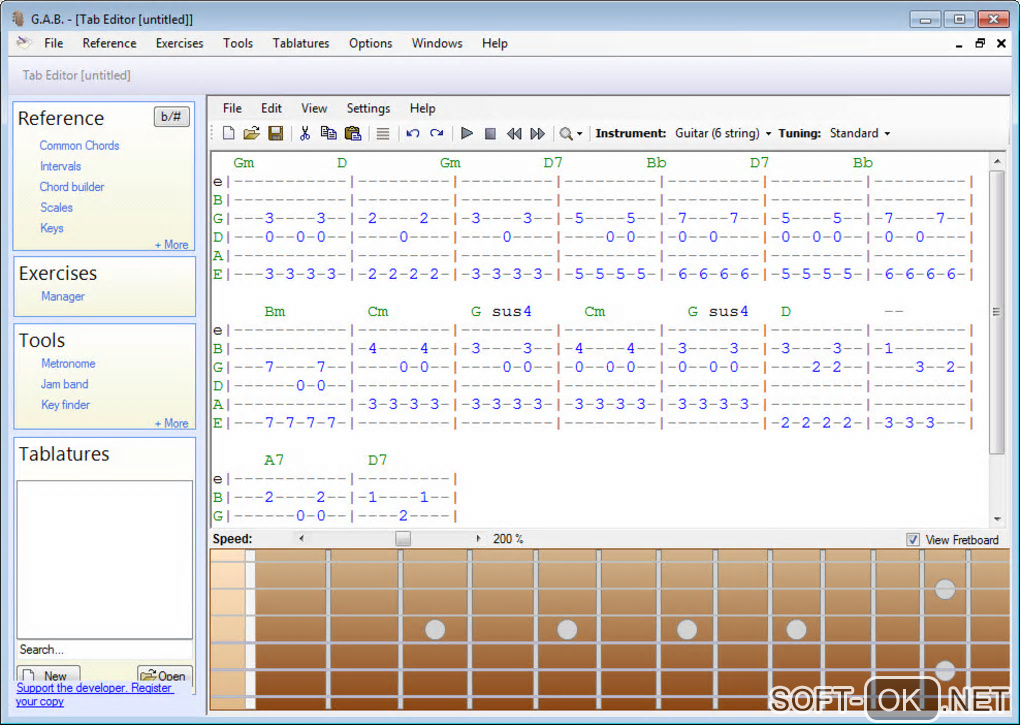The image size is (1020, 725).
Task: Cut selection with the scissors icon
Action: [x=305, y=133]
